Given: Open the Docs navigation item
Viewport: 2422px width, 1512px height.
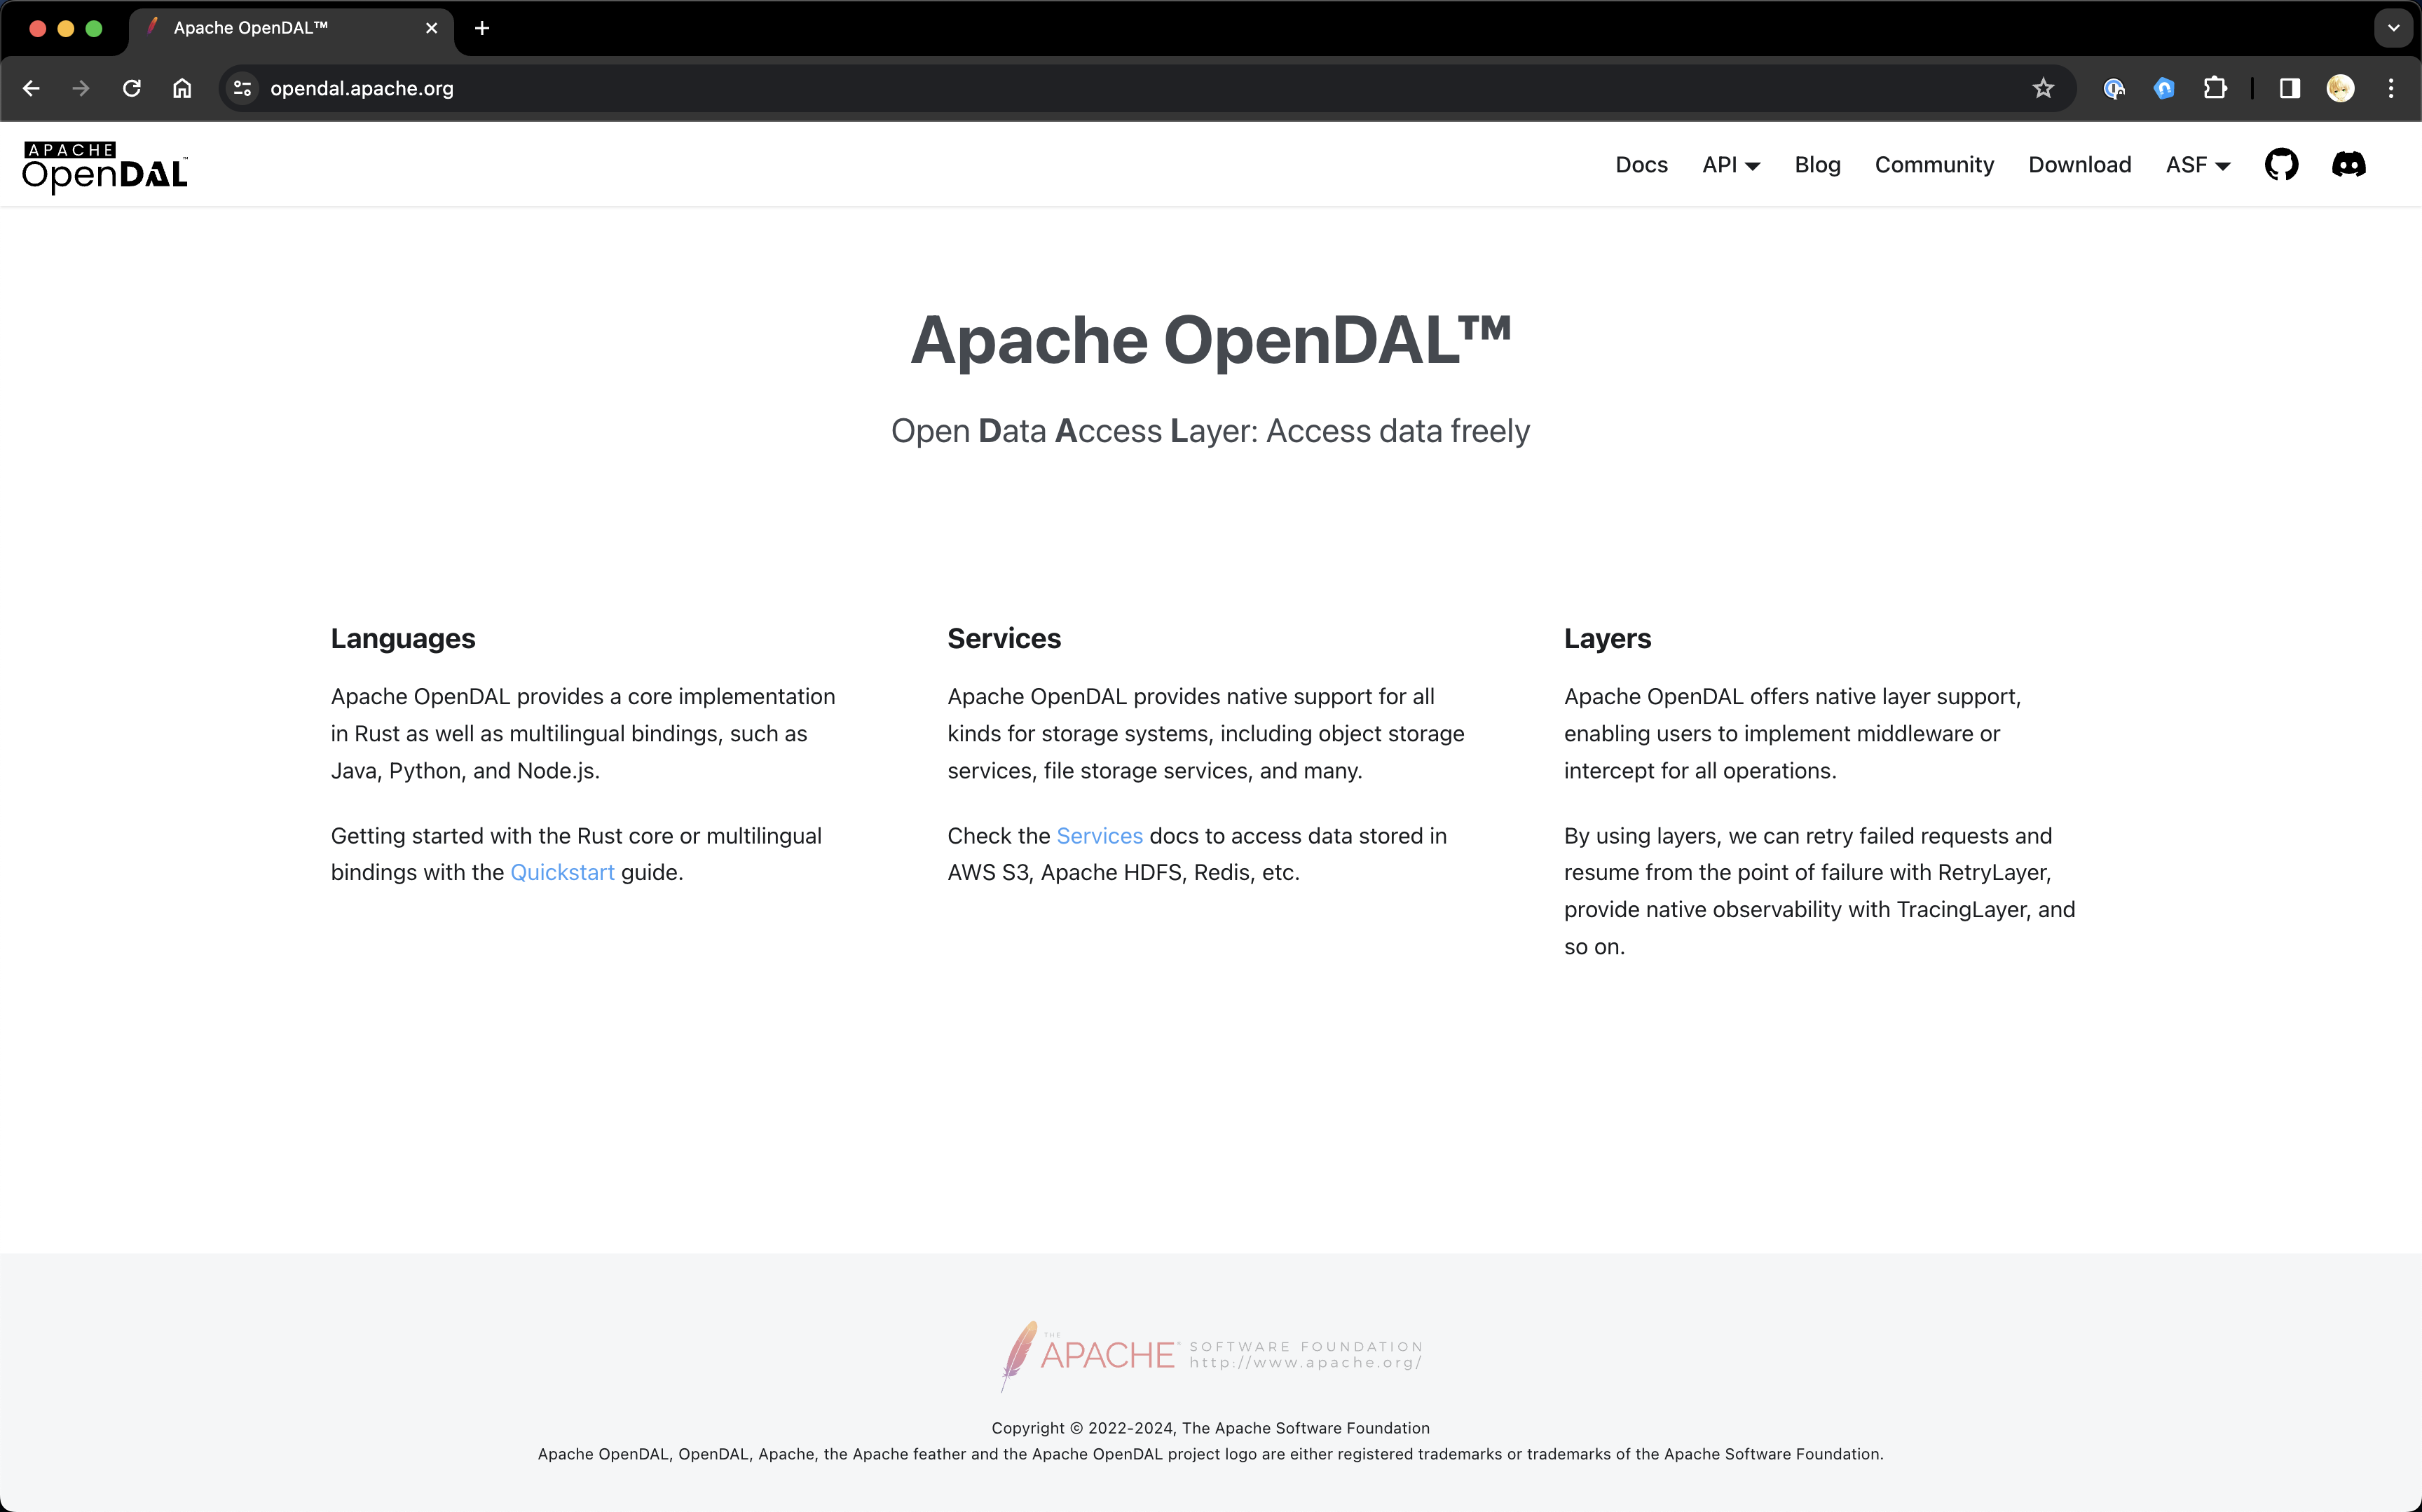Looking at the screenshot, I should 1641,165.
